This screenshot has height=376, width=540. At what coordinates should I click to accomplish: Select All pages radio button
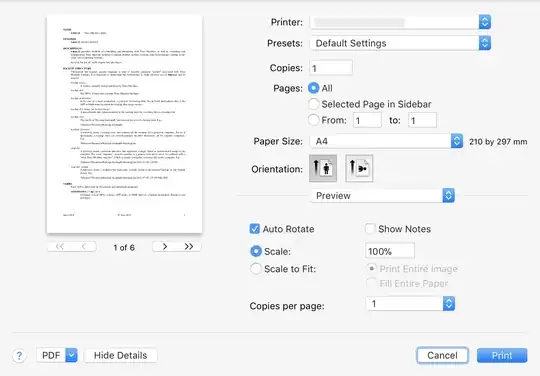[x=313, y=88]
